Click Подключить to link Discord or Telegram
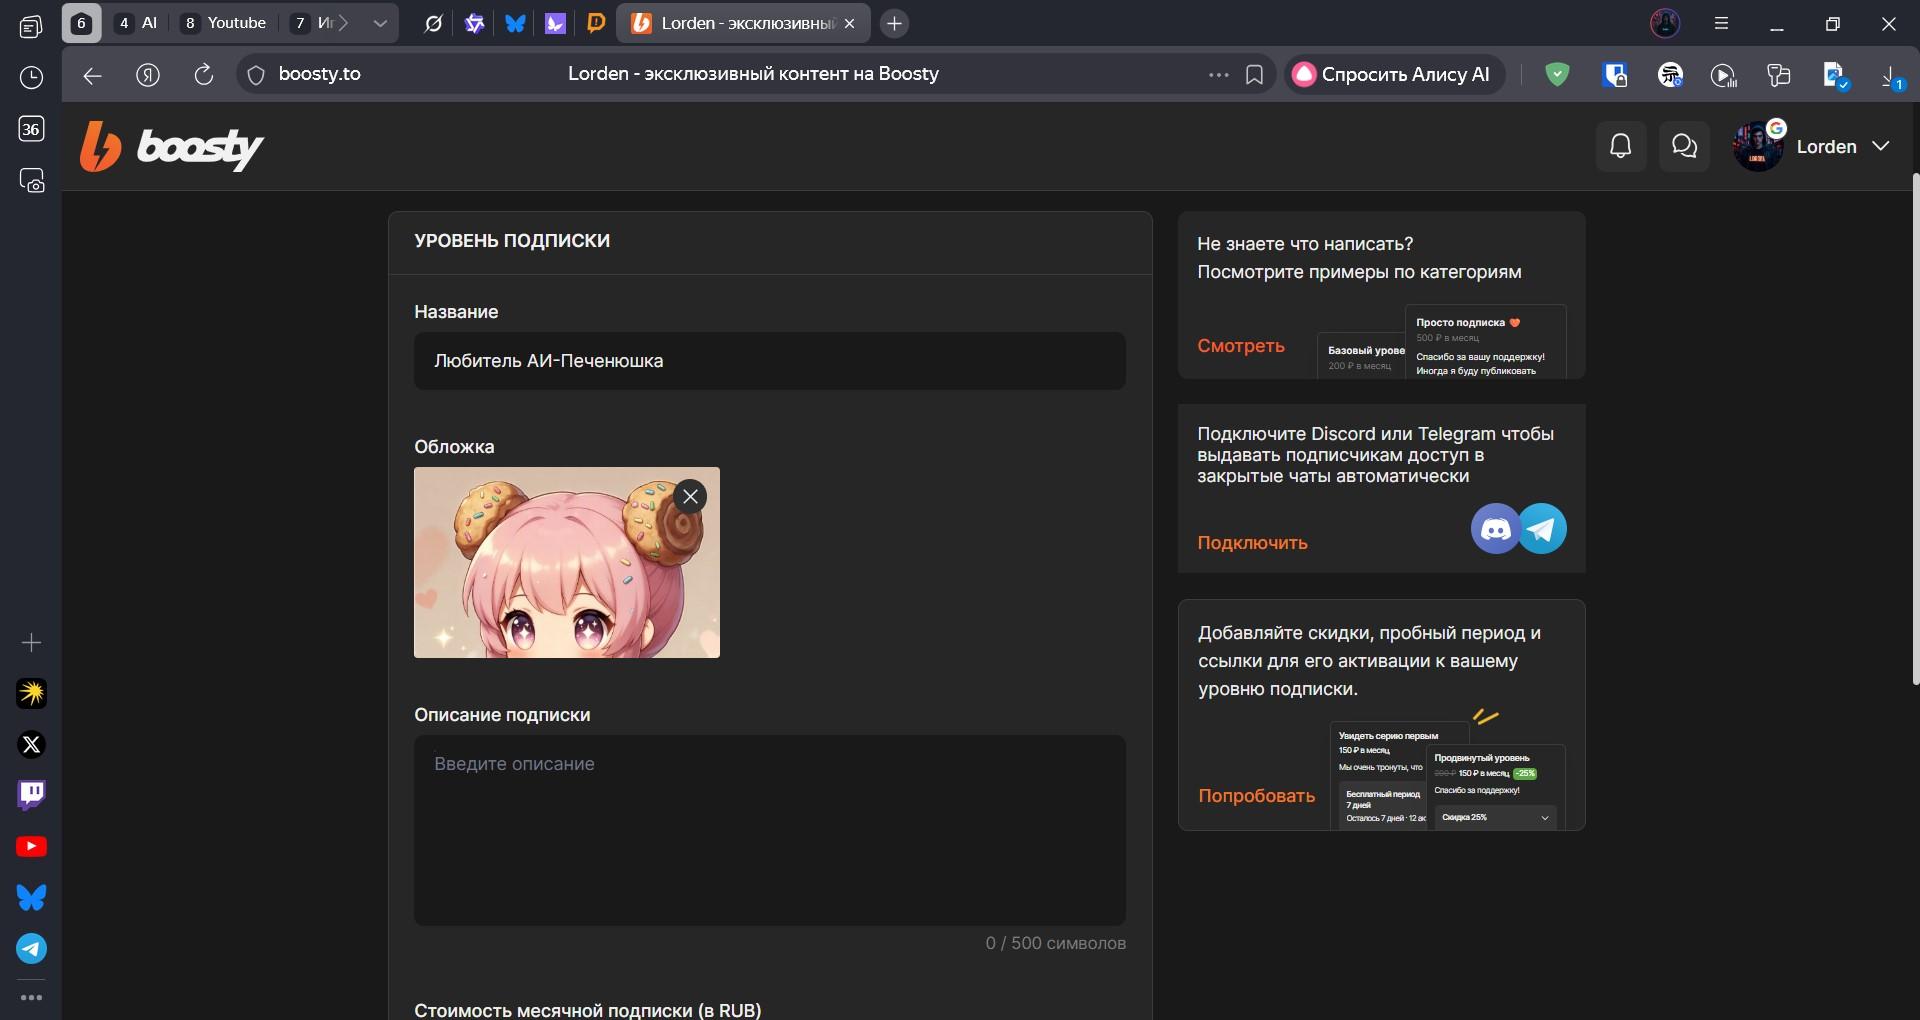This screenshot has height=1020, width=1920. pos(1252,543)
